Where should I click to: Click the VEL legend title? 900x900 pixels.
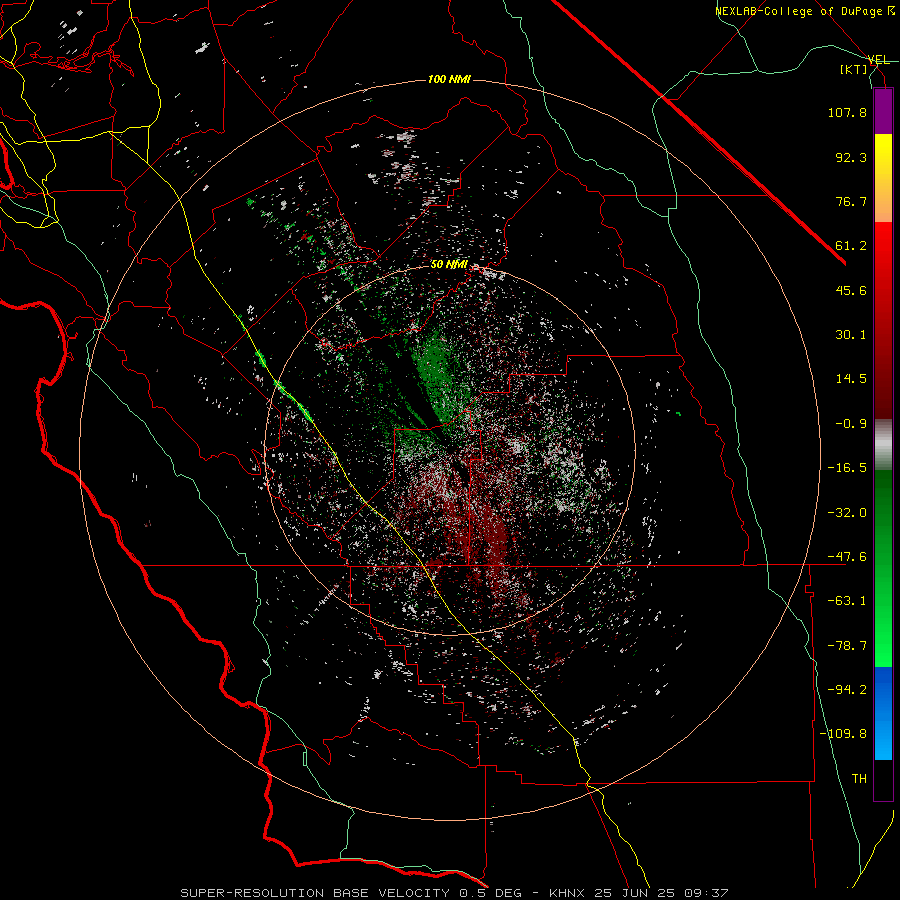879,60
